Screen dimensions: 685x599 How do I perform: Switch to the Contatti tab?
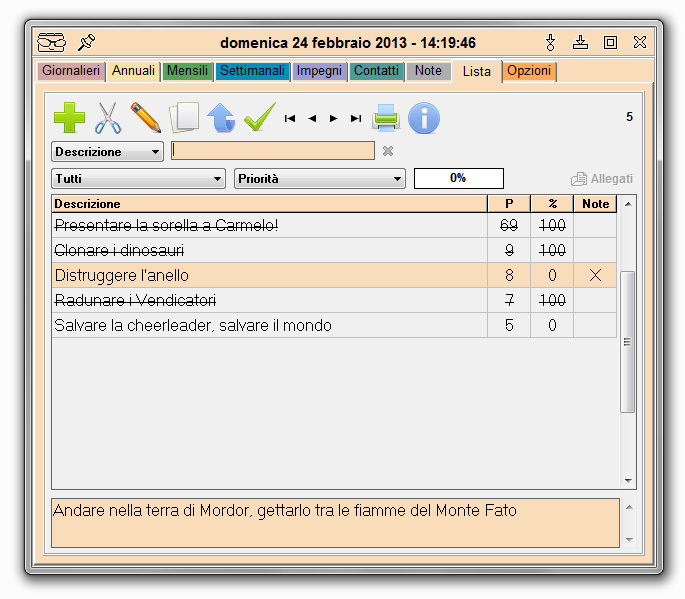coord(376,71)
